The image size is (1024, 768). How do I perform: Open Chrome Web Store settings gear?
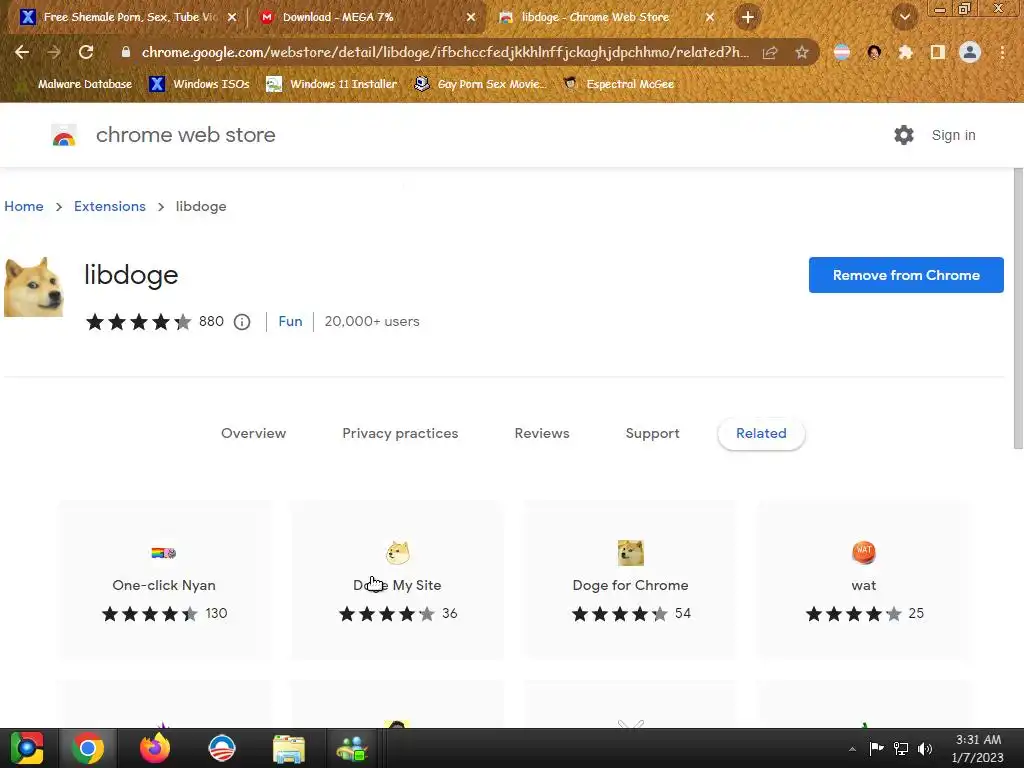904,135
